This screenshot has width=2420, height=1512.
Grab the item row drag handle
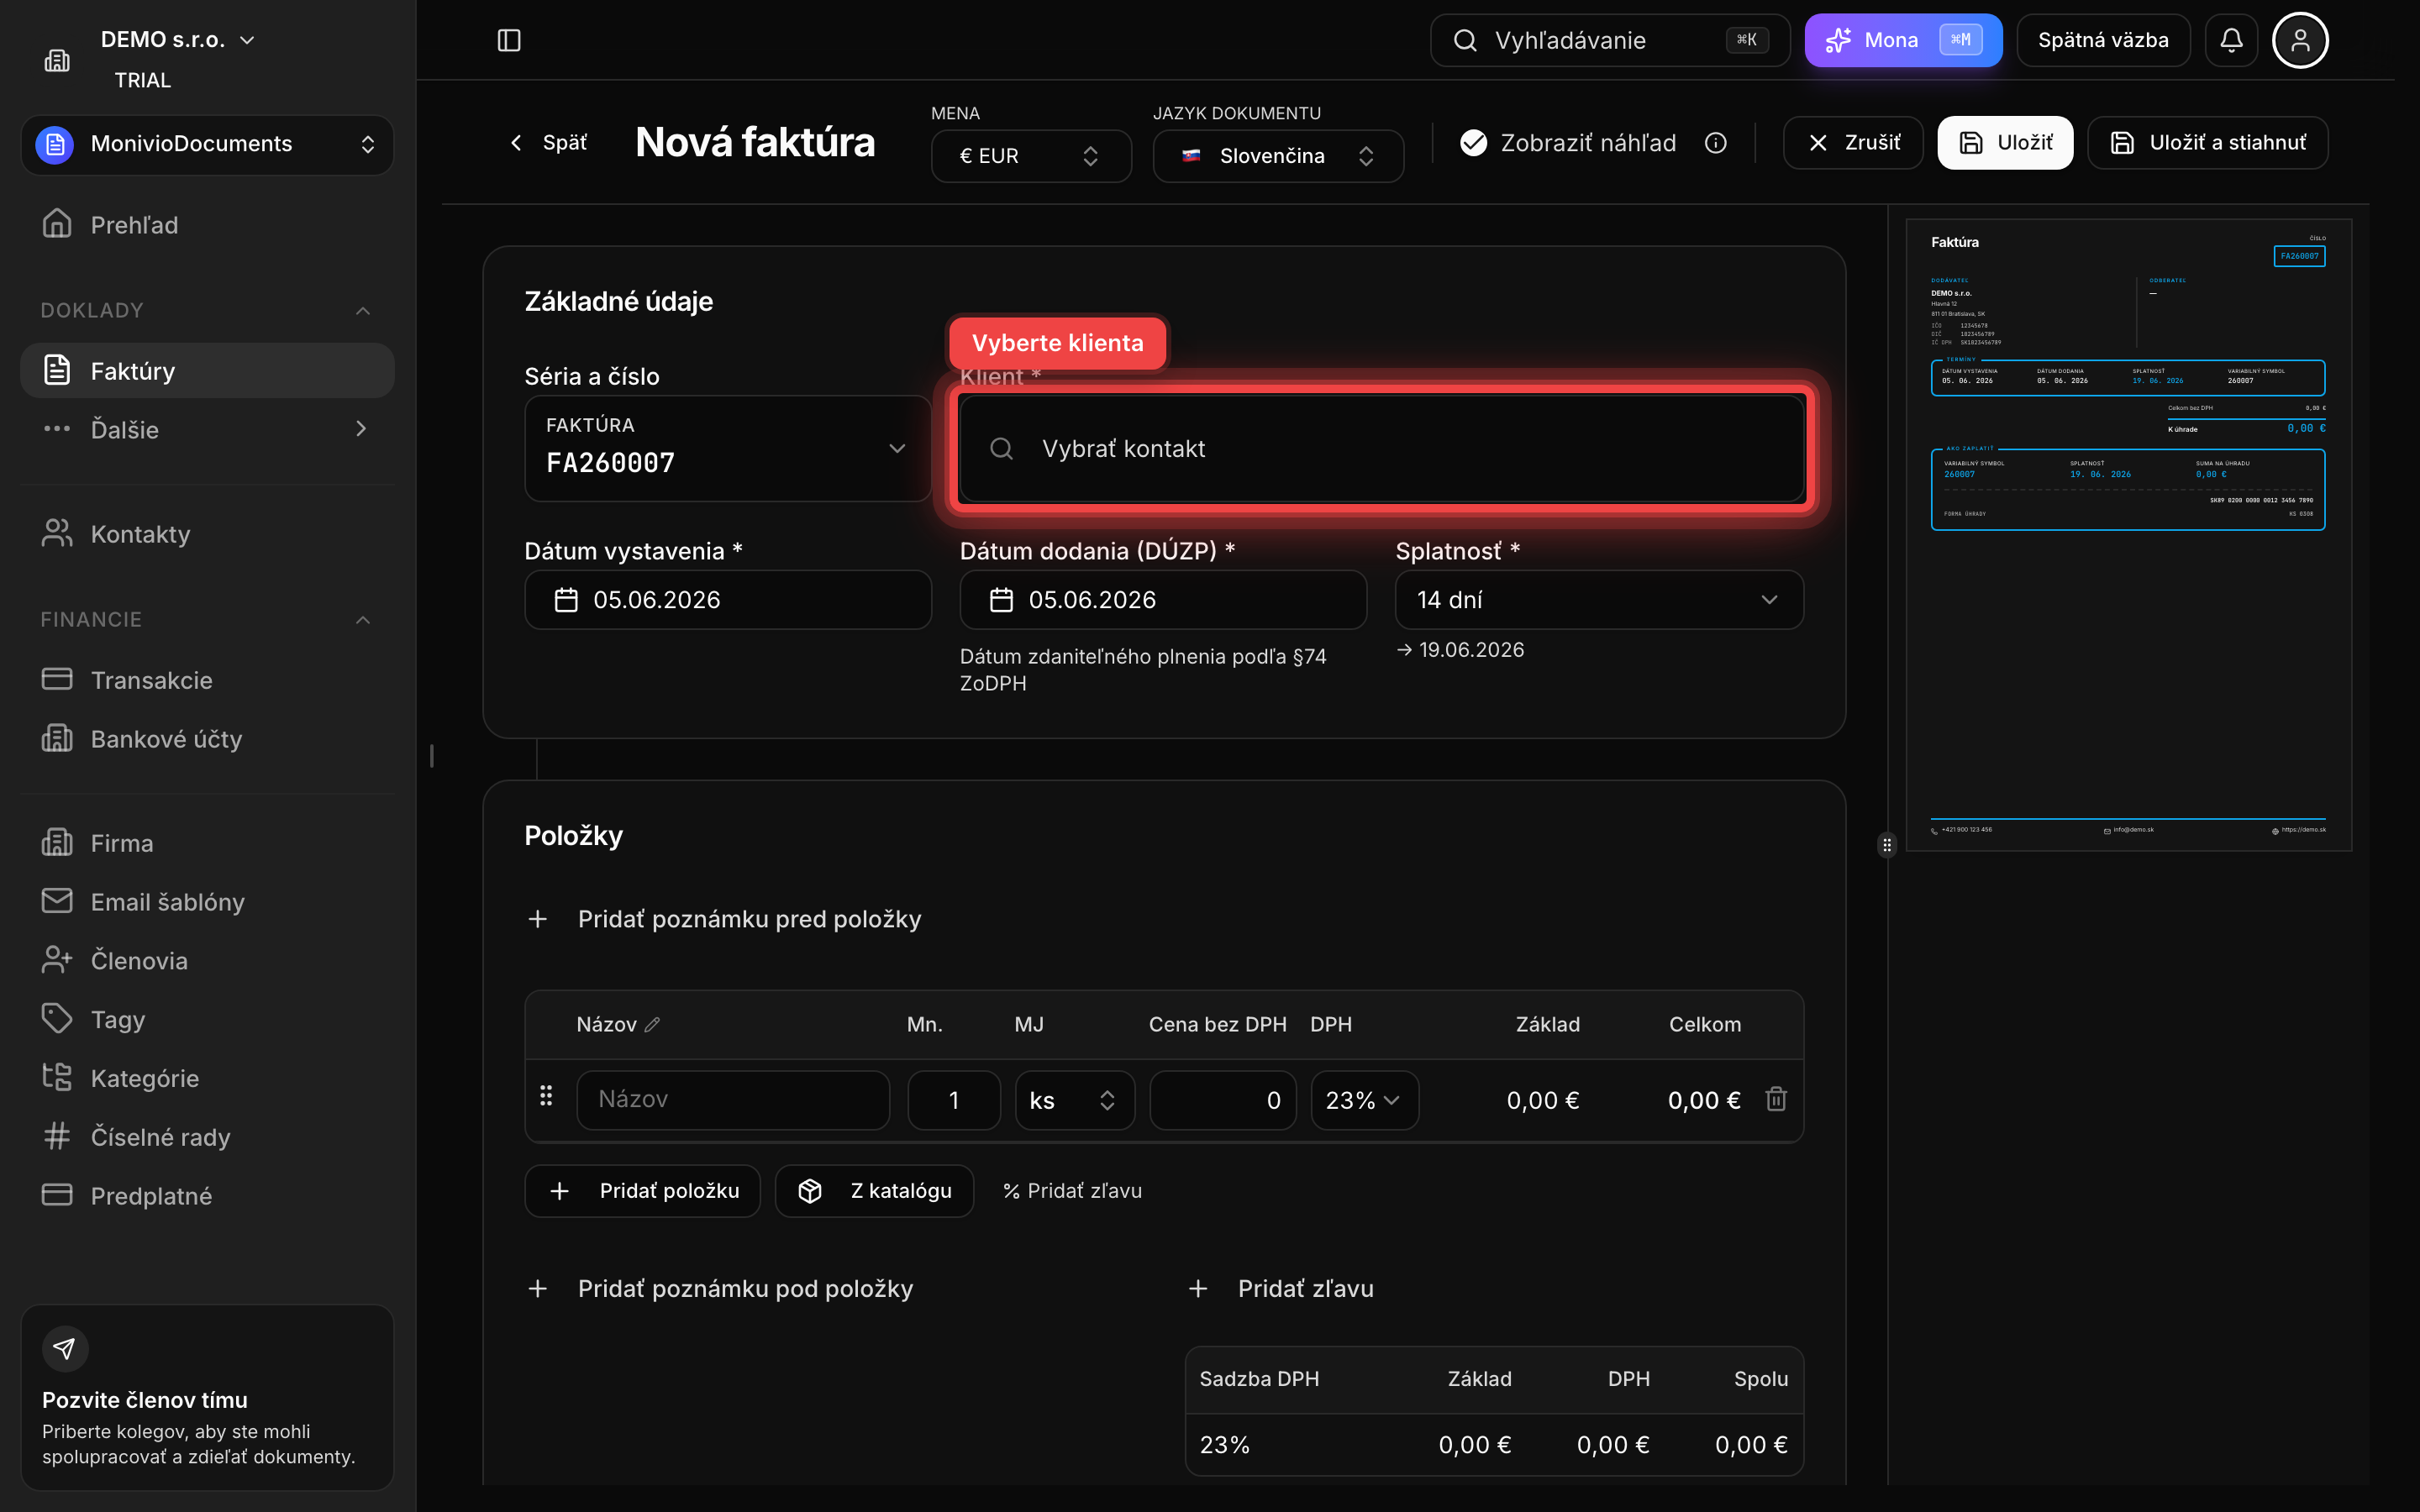click(546, 1096)
